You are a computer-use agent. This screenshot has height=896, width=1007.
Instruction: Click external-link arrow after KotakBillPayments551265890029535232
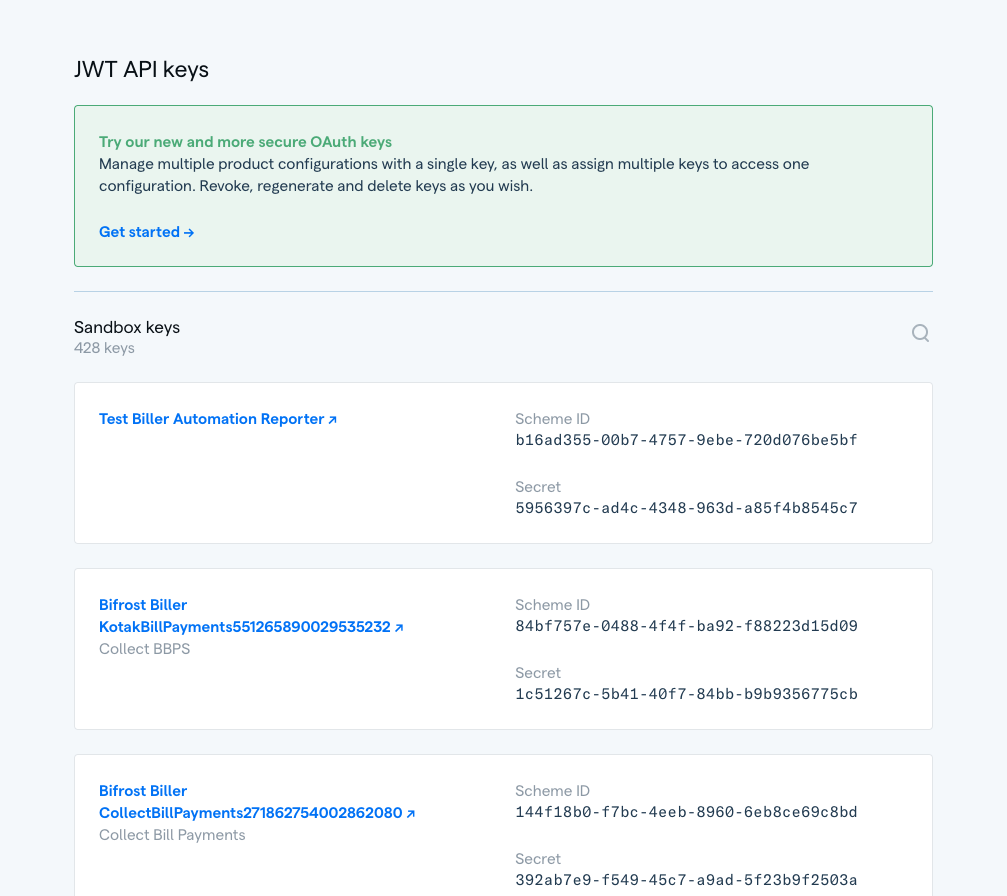(399, 628)
